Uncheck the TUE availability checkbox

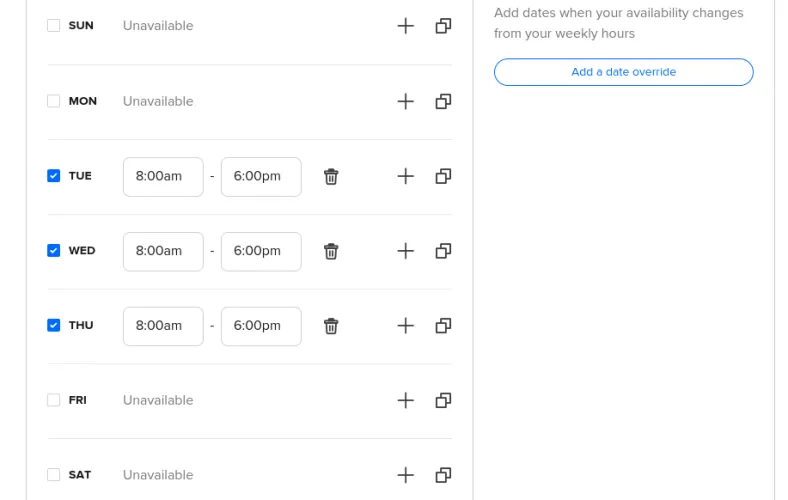54,176
